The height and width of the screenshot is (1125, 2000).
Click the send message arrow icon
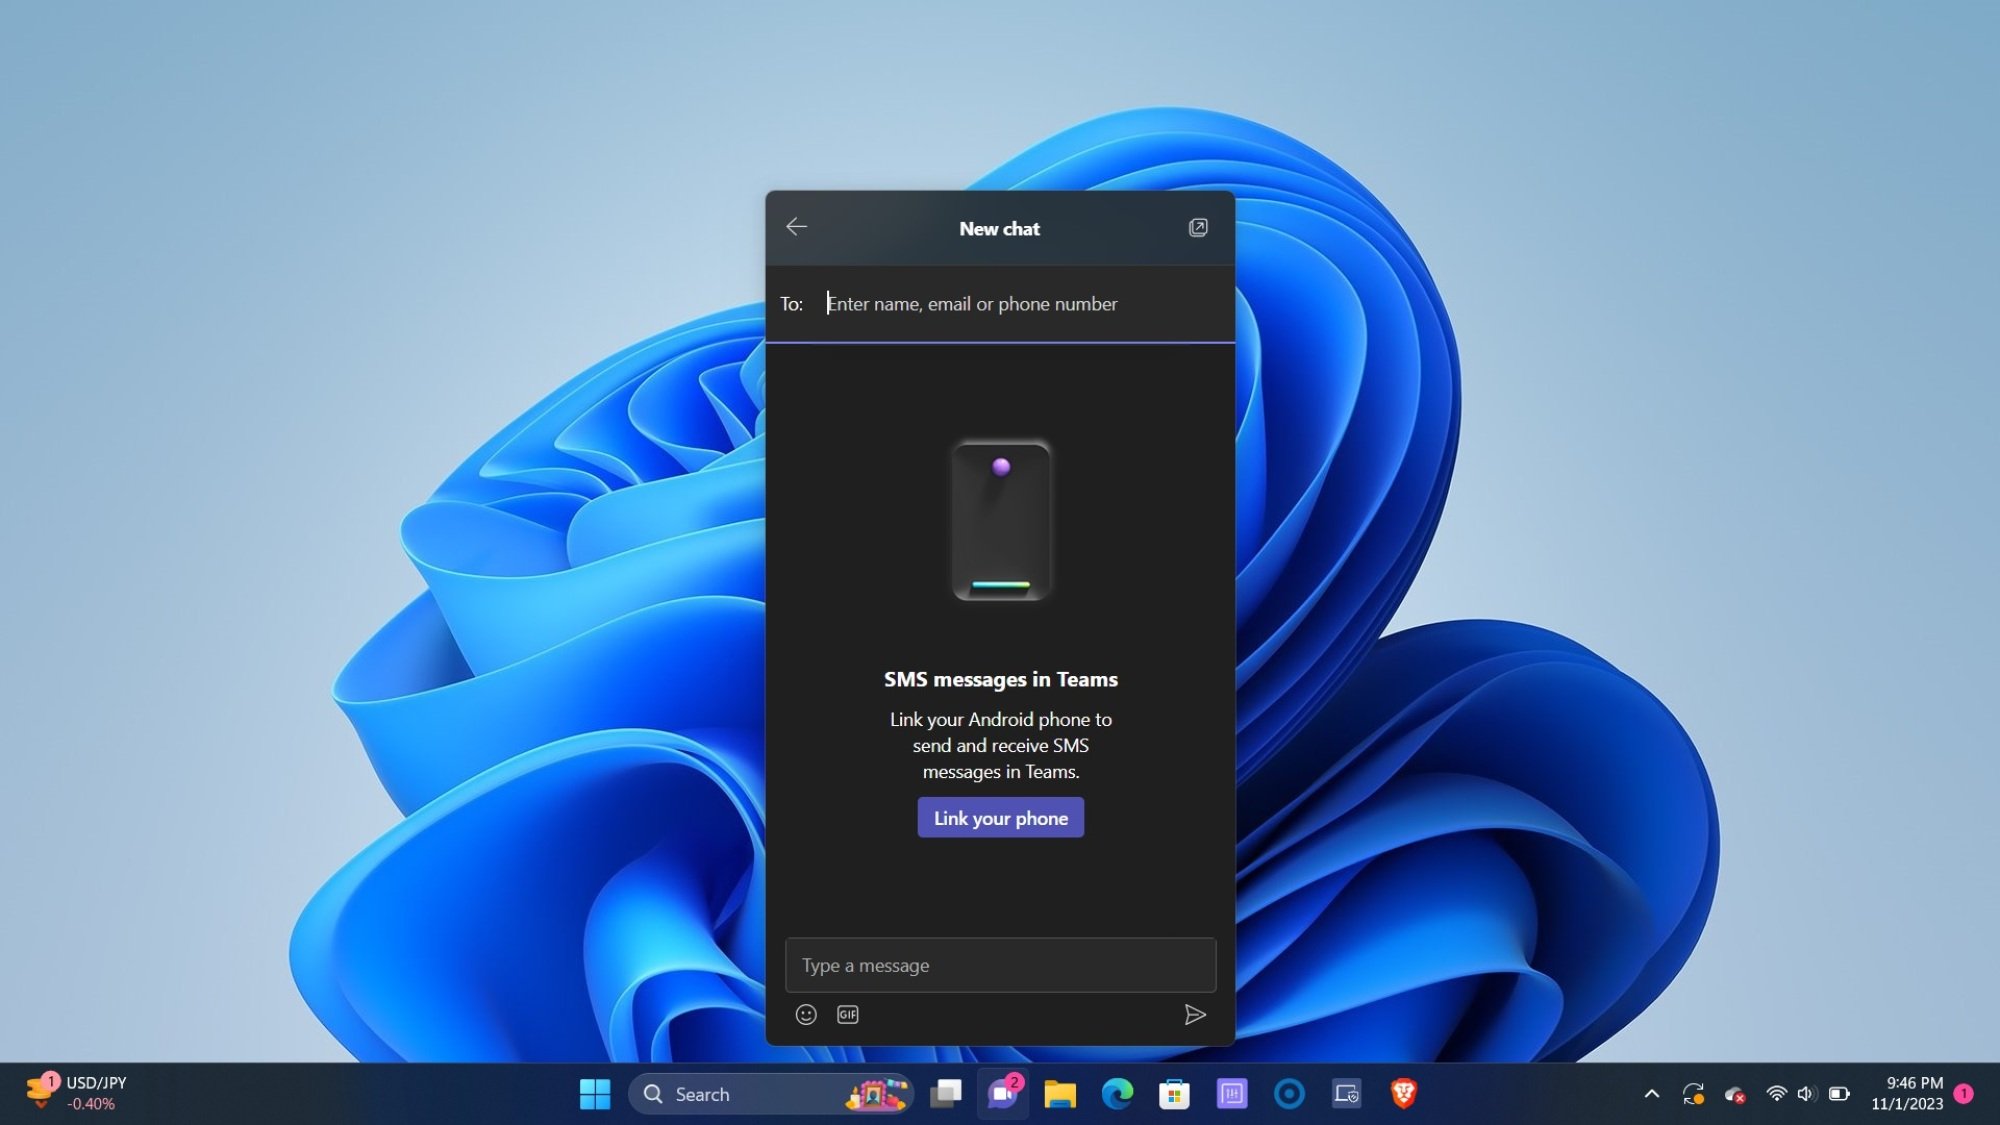(x=1194, y=1014)
